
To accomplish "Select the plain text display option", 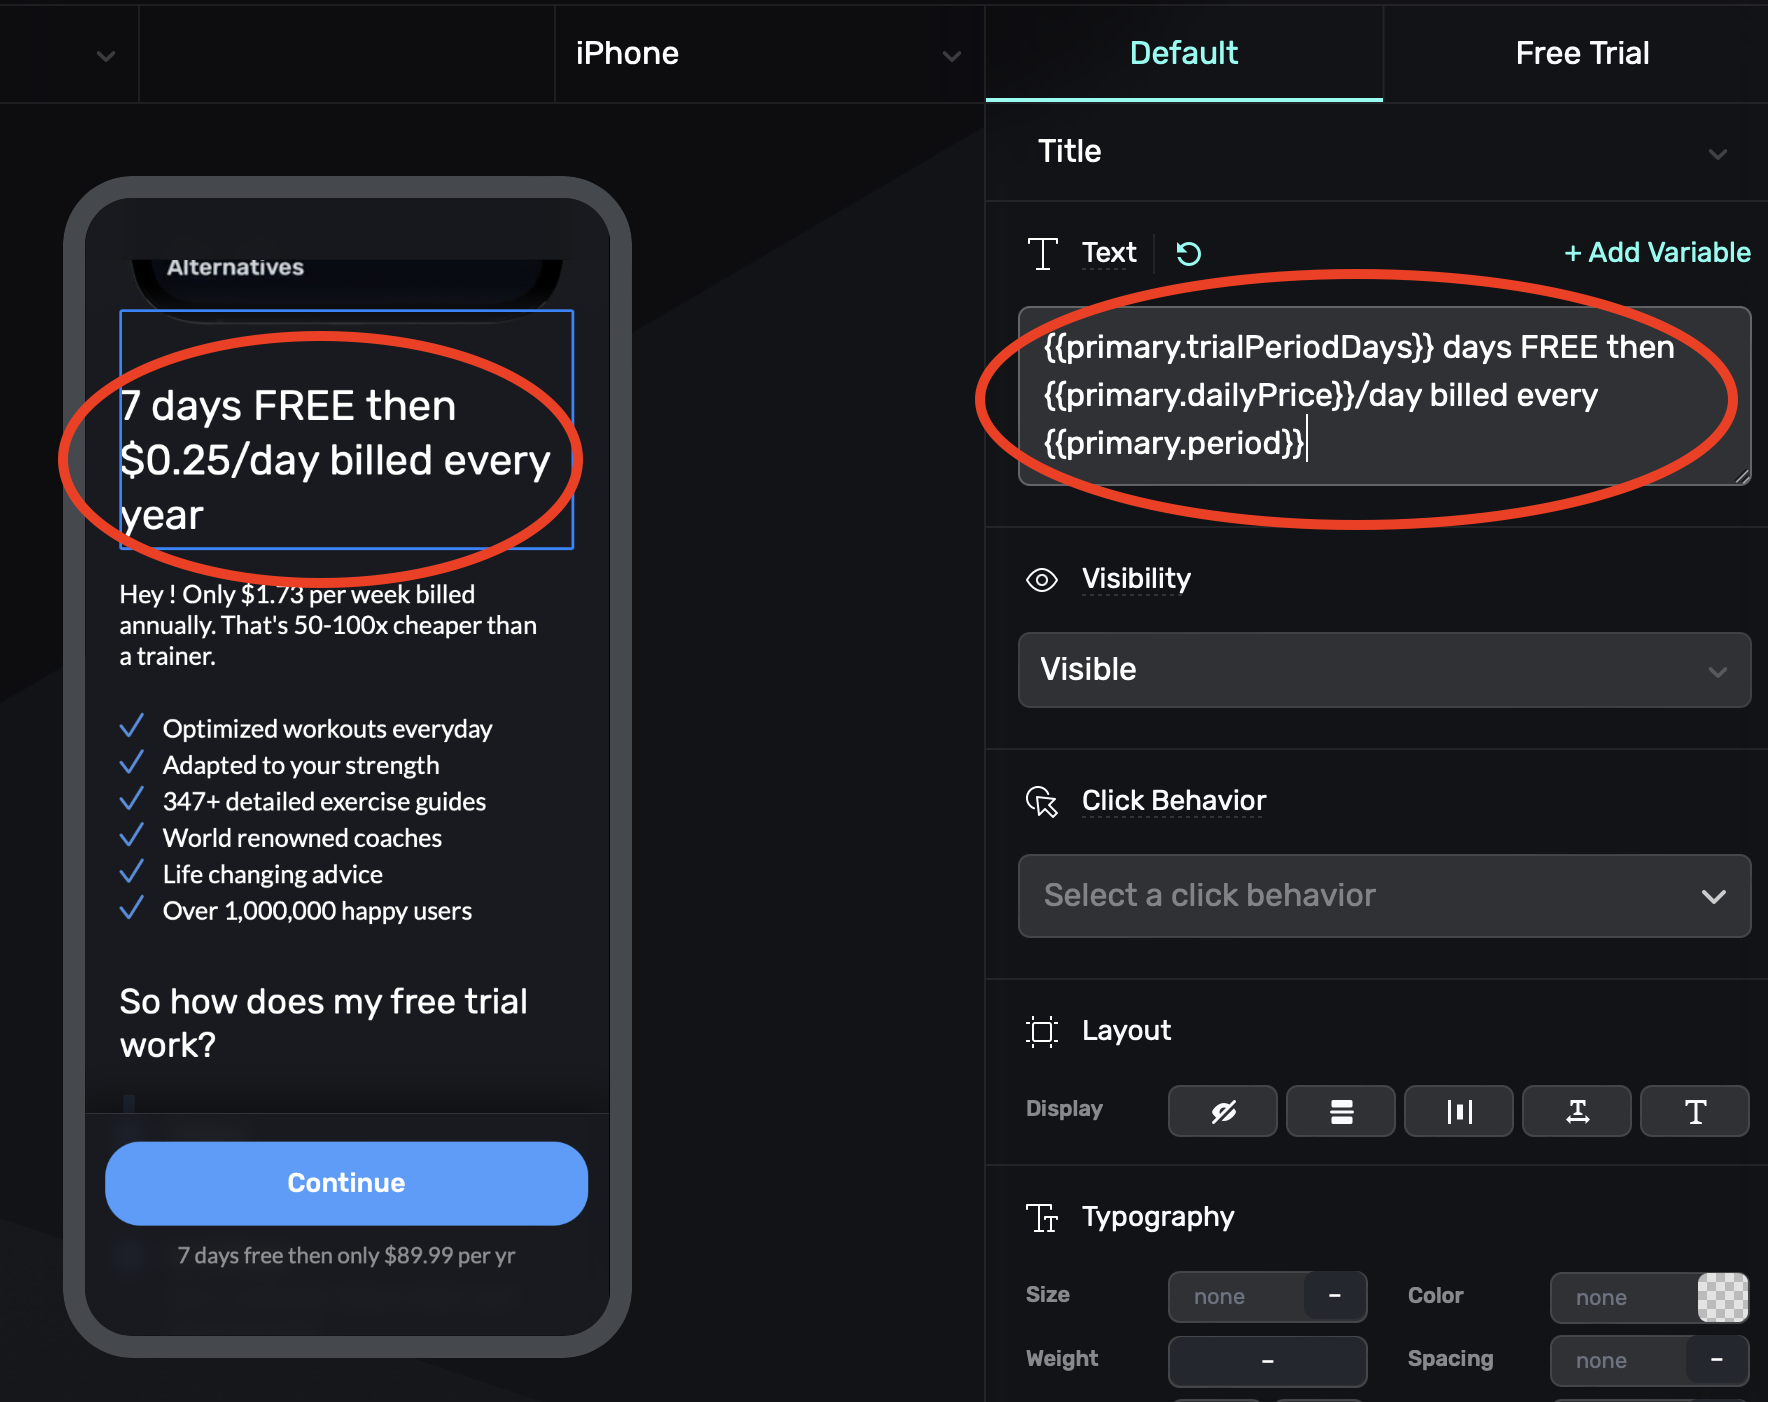I will [x=1694, y=1111].
